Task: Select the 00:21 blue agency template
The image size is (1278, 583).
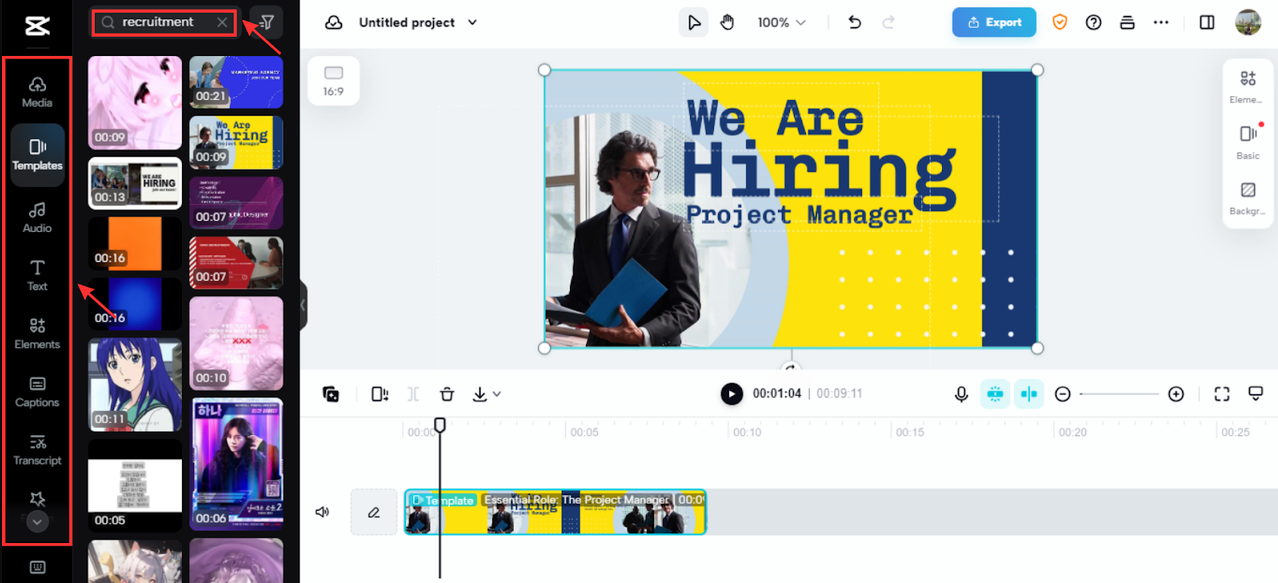Action: (236, 82)
